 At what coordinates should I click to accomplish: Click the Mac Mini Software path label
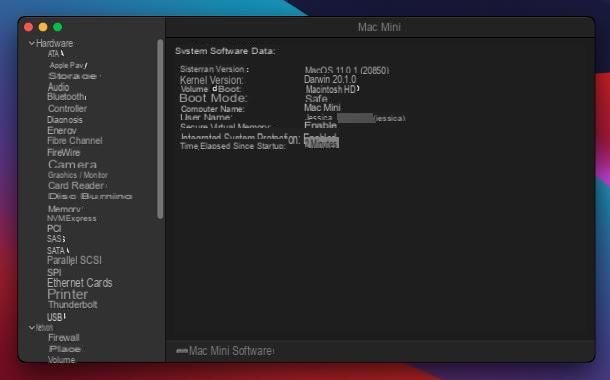point(231,351)
